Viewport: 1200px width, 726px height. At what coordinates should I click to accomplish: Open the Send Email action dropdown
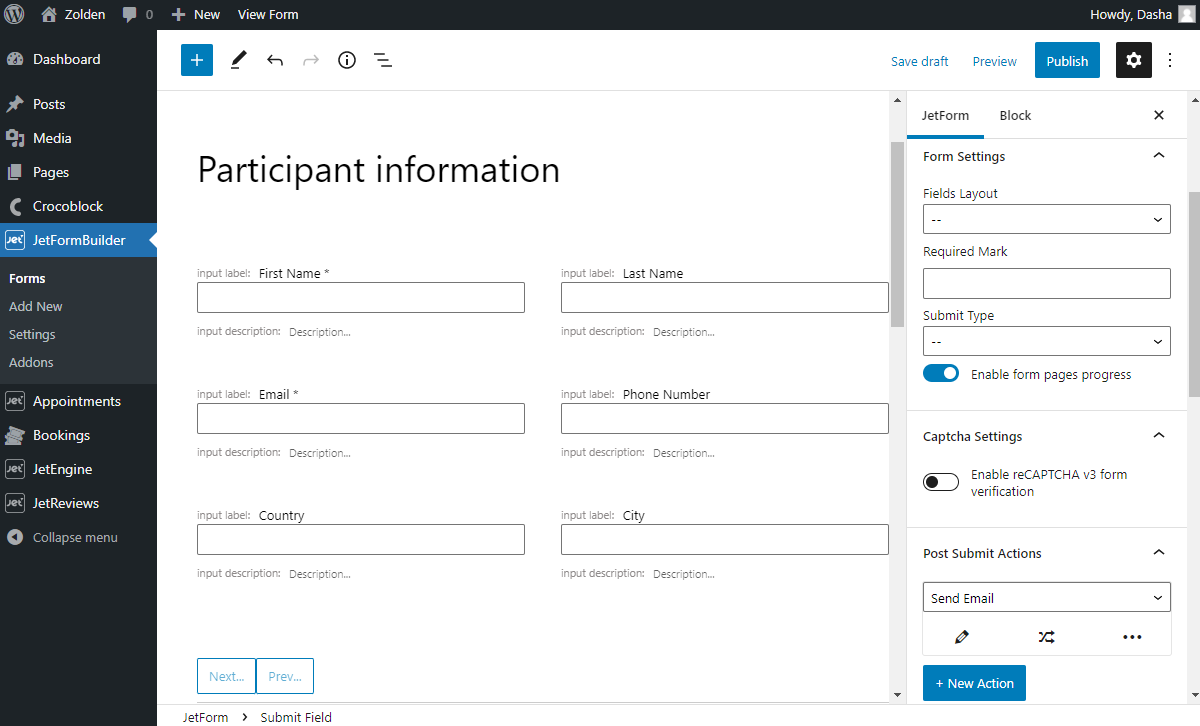coord(1046,598)
